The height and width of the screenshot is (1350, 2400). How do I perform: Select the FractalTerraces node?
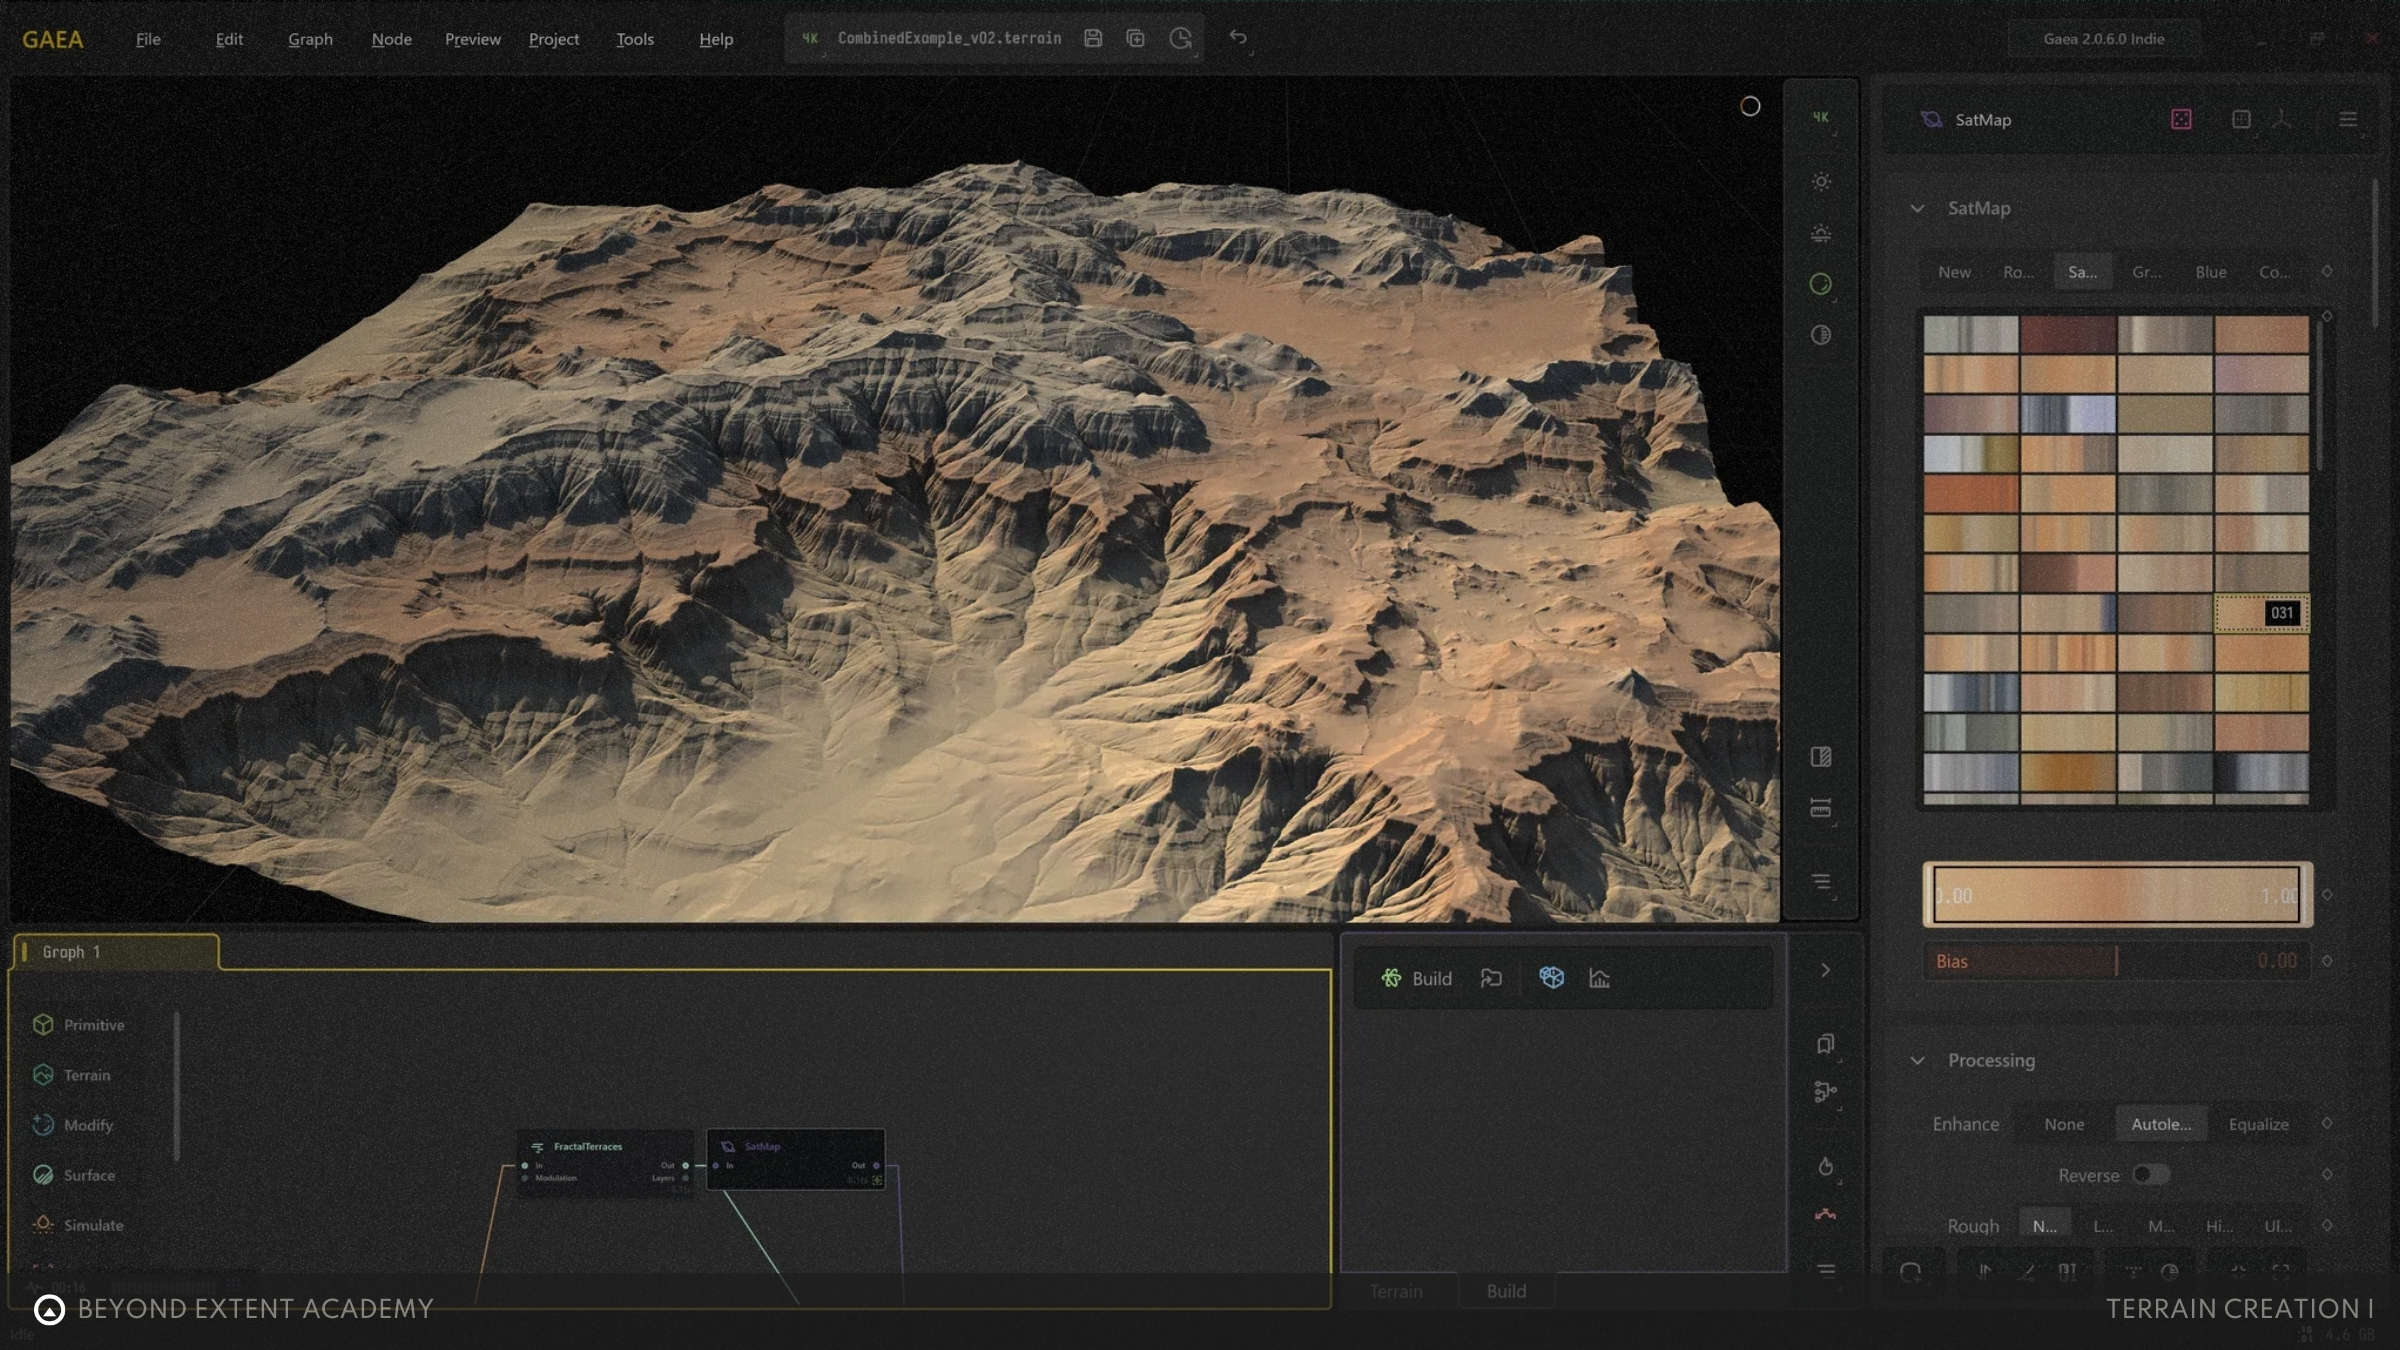pos(605,1162)
